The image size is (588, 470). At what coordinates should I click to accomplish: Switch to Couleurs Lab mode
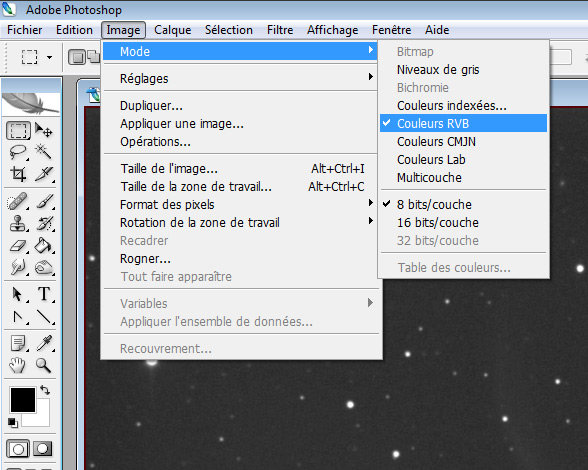463,159
